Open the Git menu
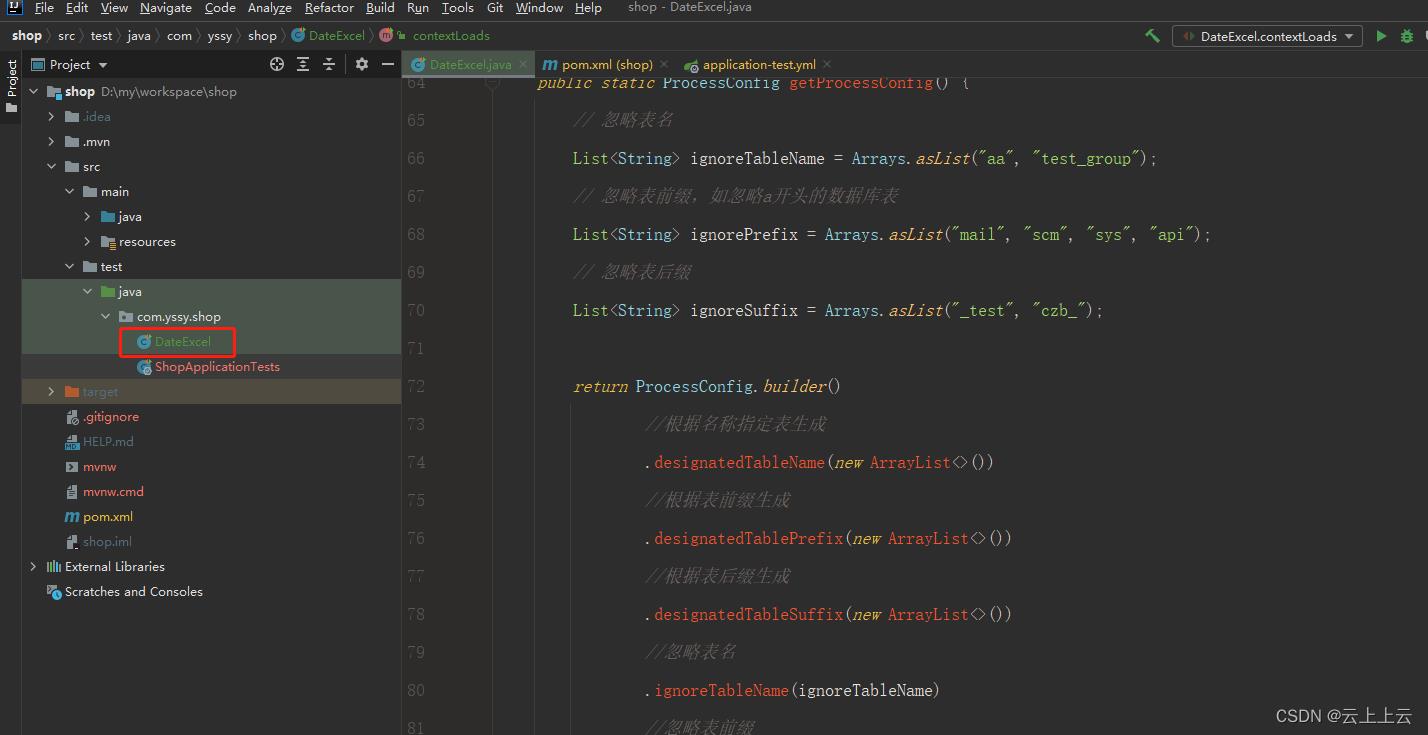 pos(495,8)
